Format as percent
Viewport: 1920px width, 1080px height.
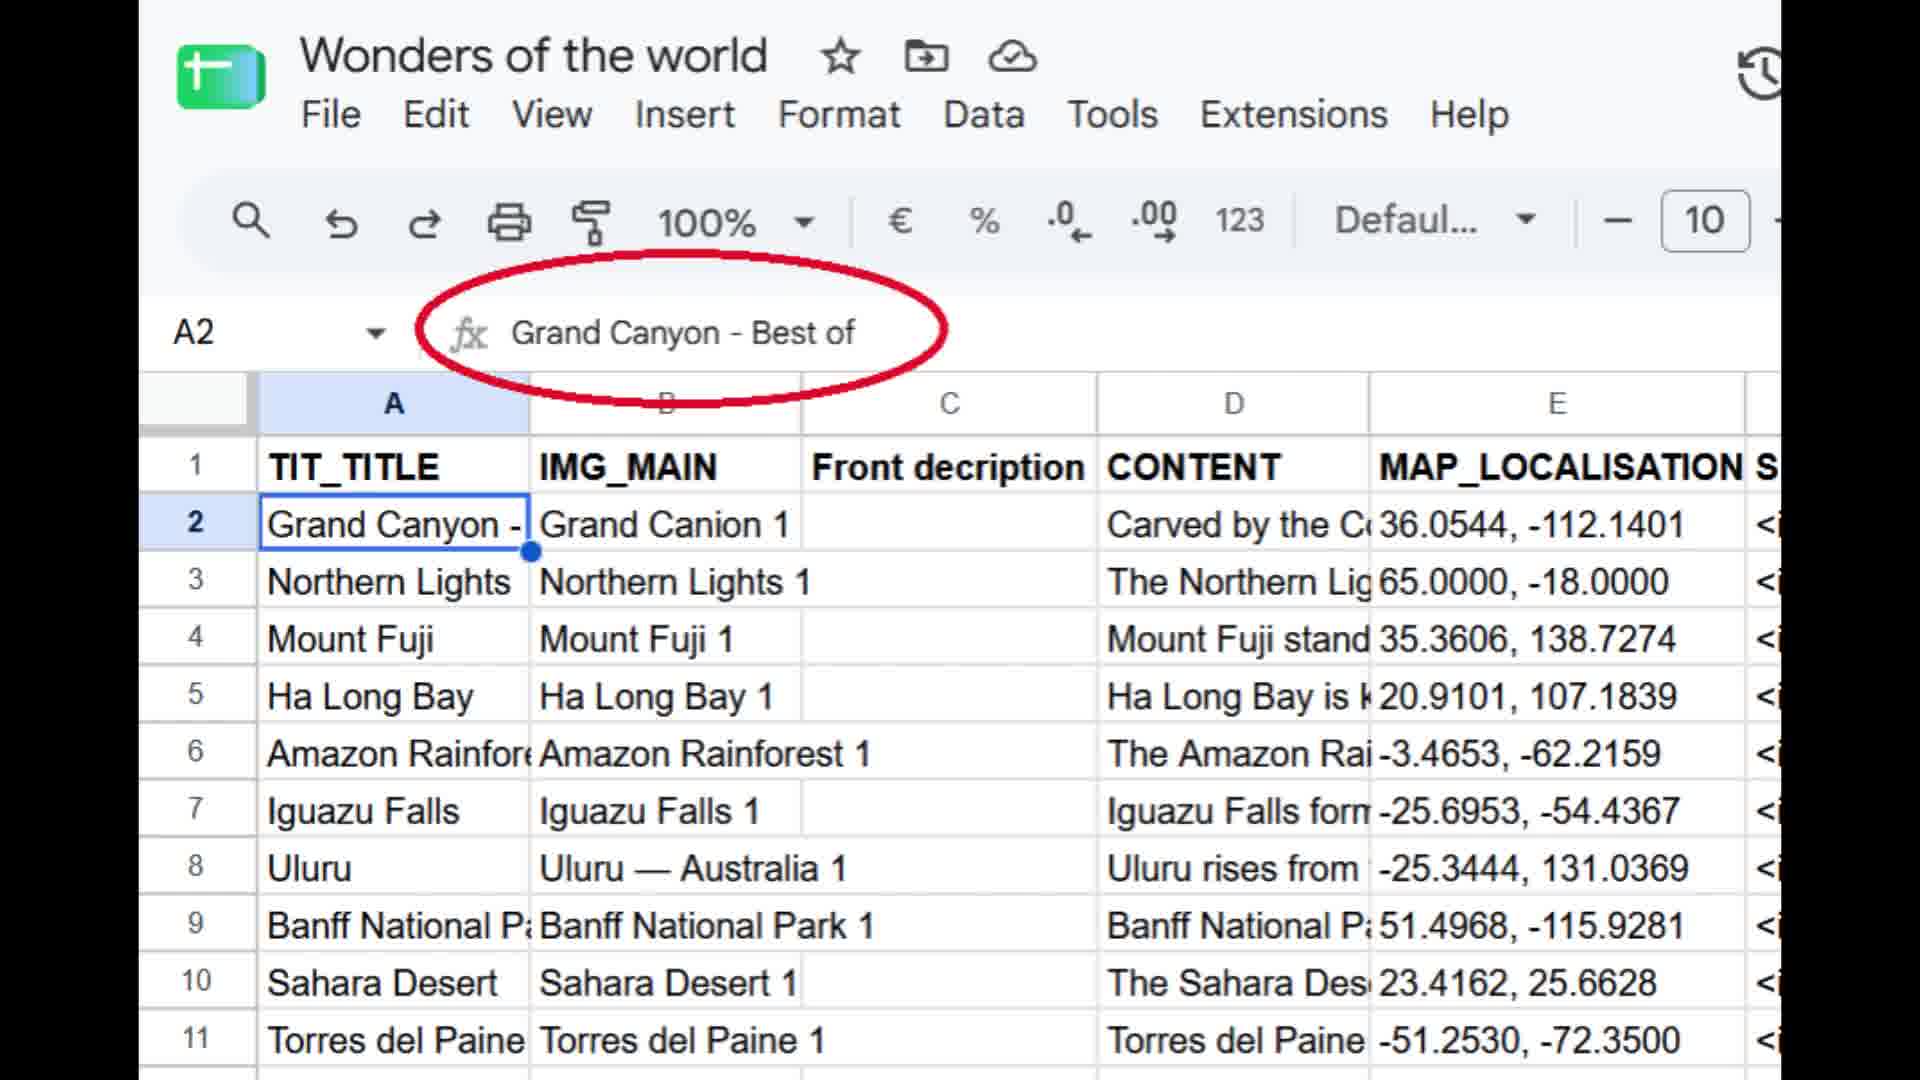[x=984, y=221]
